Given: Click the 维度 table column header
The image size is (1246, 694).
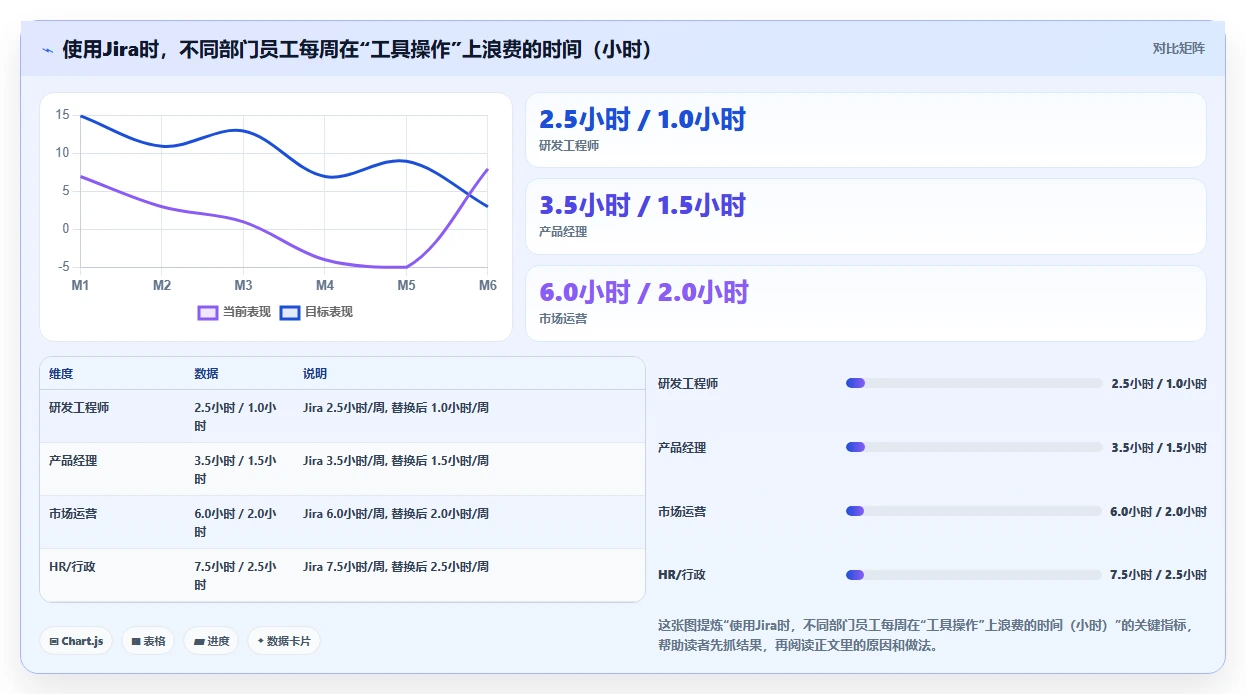Looking at the screenshot, I should tap(61, 374).
